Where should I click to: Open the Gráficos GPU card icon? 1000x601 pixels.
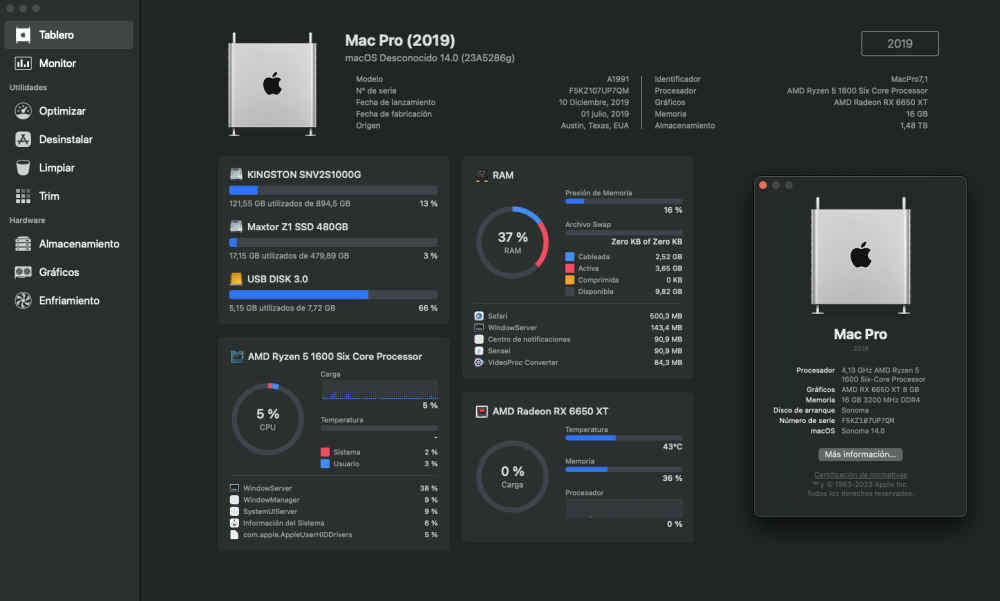23,272
